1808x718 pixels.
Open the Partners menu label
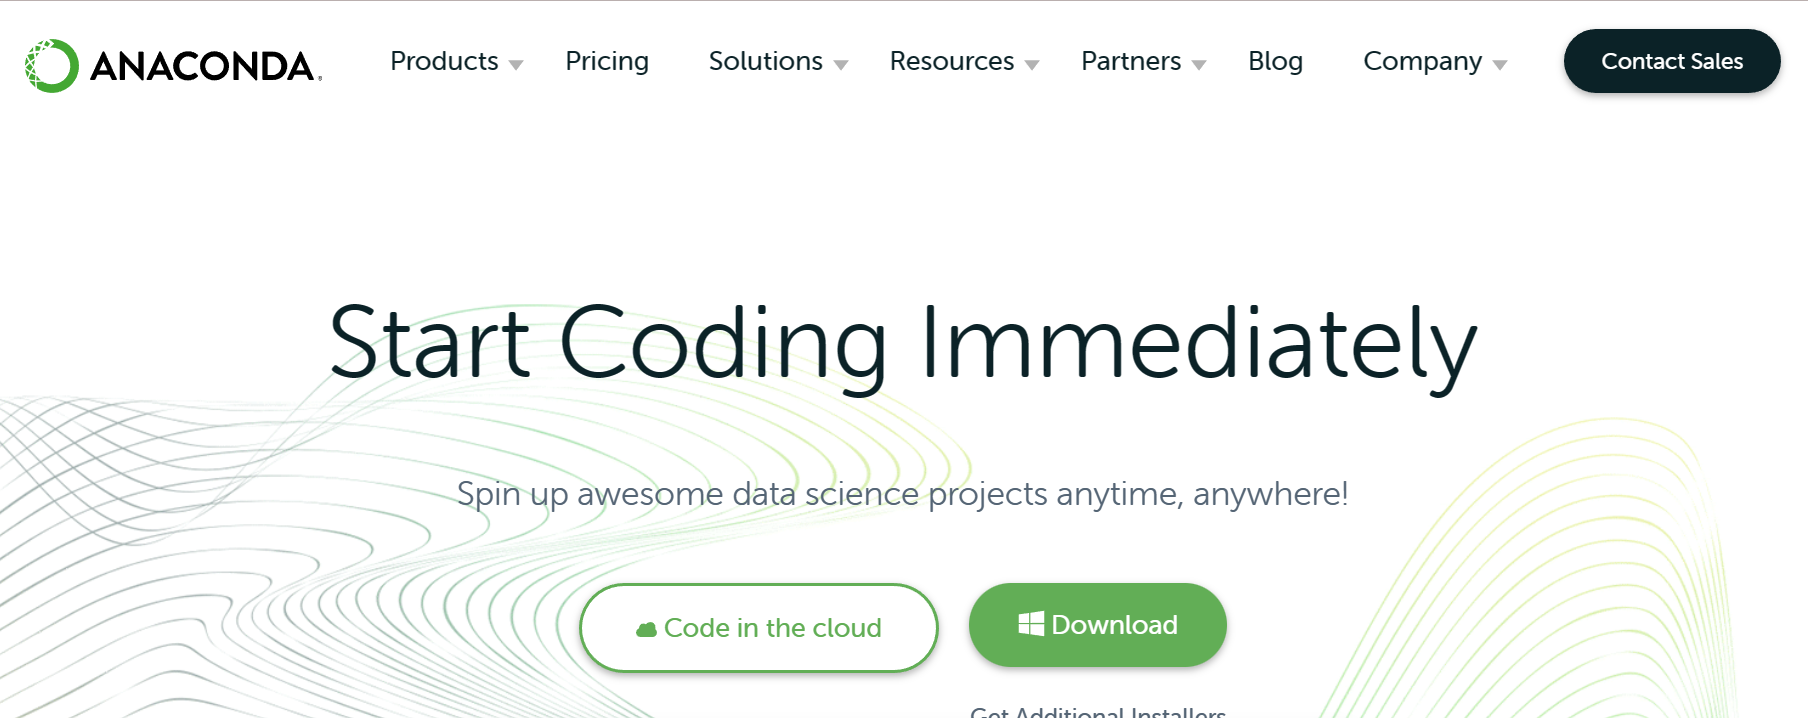[x=1131, y=61]
